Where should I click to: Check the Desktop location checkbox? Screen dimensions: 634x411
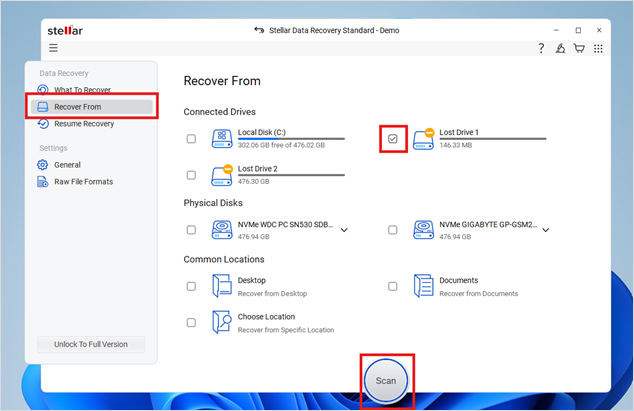[191, 286]
